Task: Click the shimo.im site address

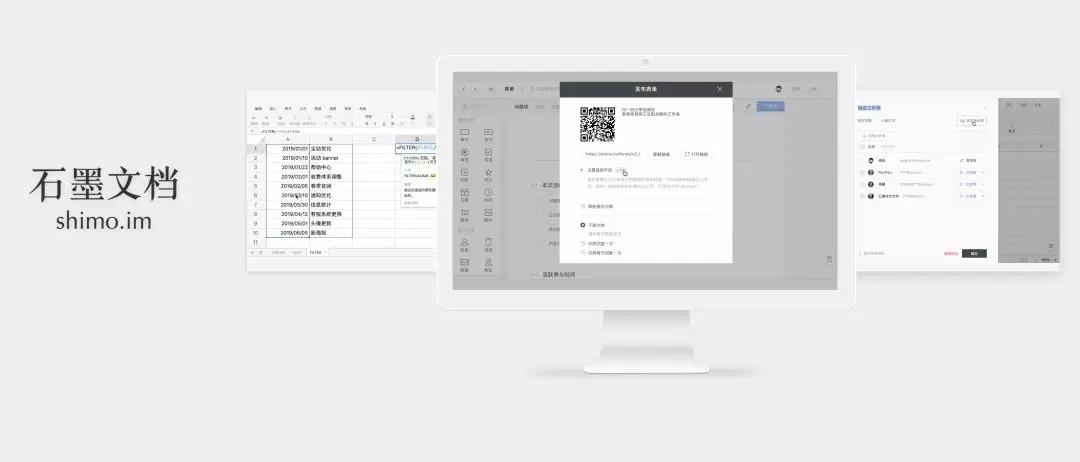Action: 103,221
